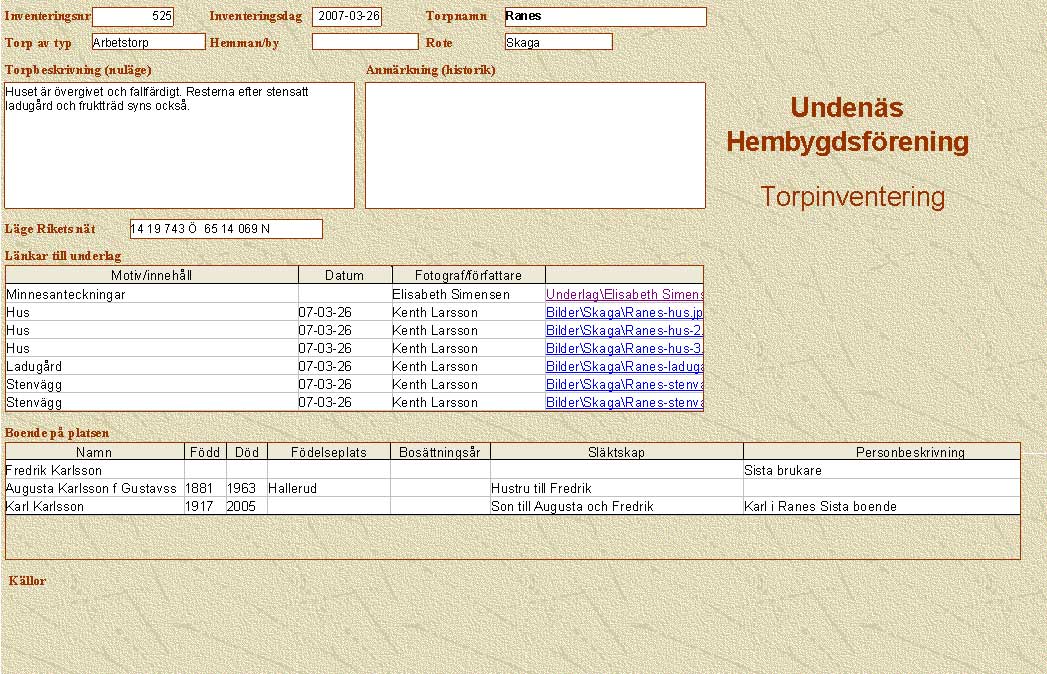This screenshot has height=674, width=1047.
Task: Click the Motiv/innehåll column header
Action: [x=151, y=276]
